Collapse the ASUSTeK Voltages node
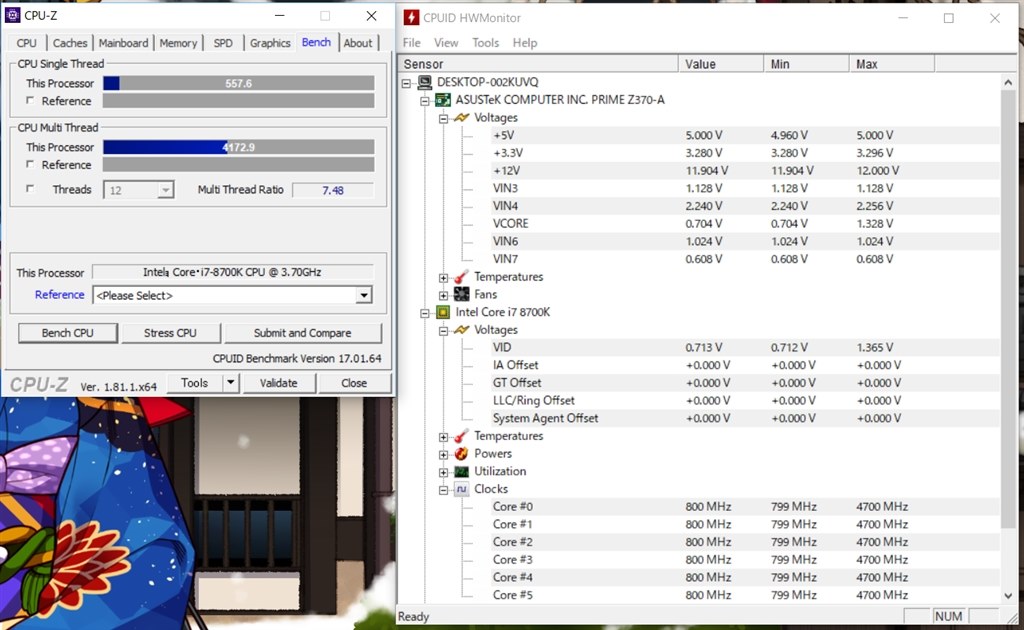Image resolution: width=1024 pixels, height=630 pixels. [x=443, y=118]
